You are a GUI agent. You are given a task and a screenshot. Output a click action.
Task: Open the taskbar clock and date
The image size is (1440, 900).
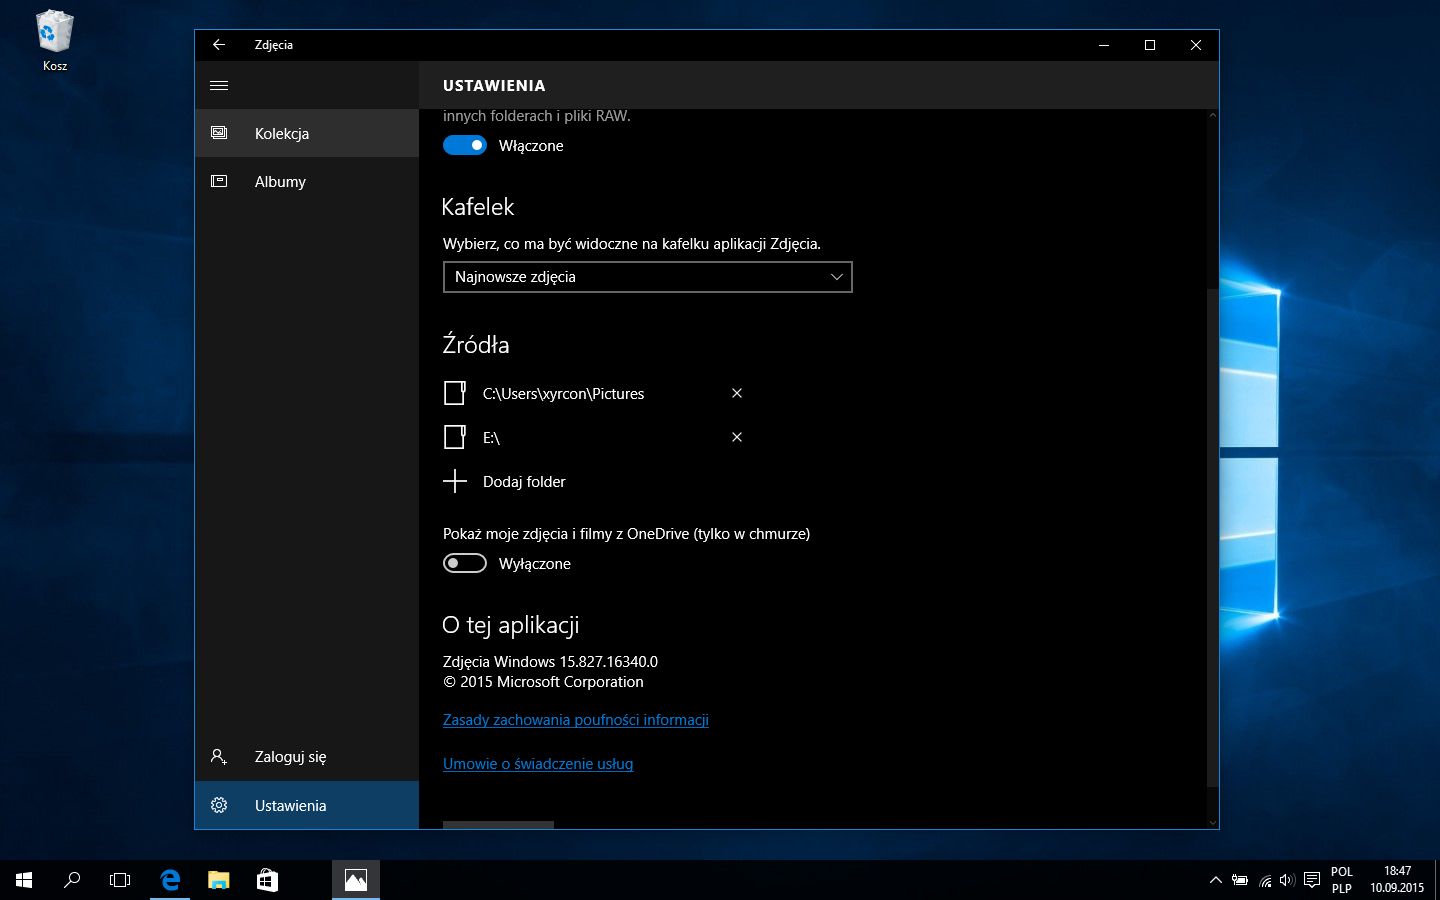[x=1397, y=880]
